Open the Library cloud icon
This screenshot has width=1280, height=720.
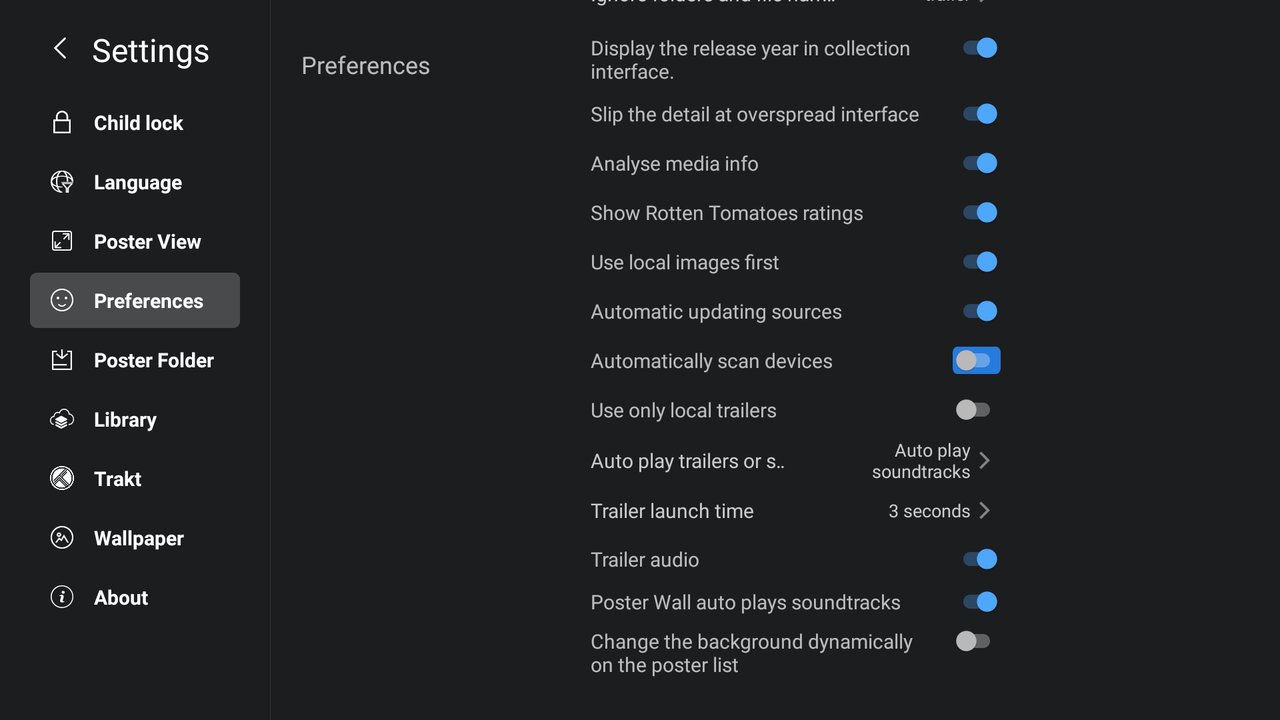click(x=62, y=419)
